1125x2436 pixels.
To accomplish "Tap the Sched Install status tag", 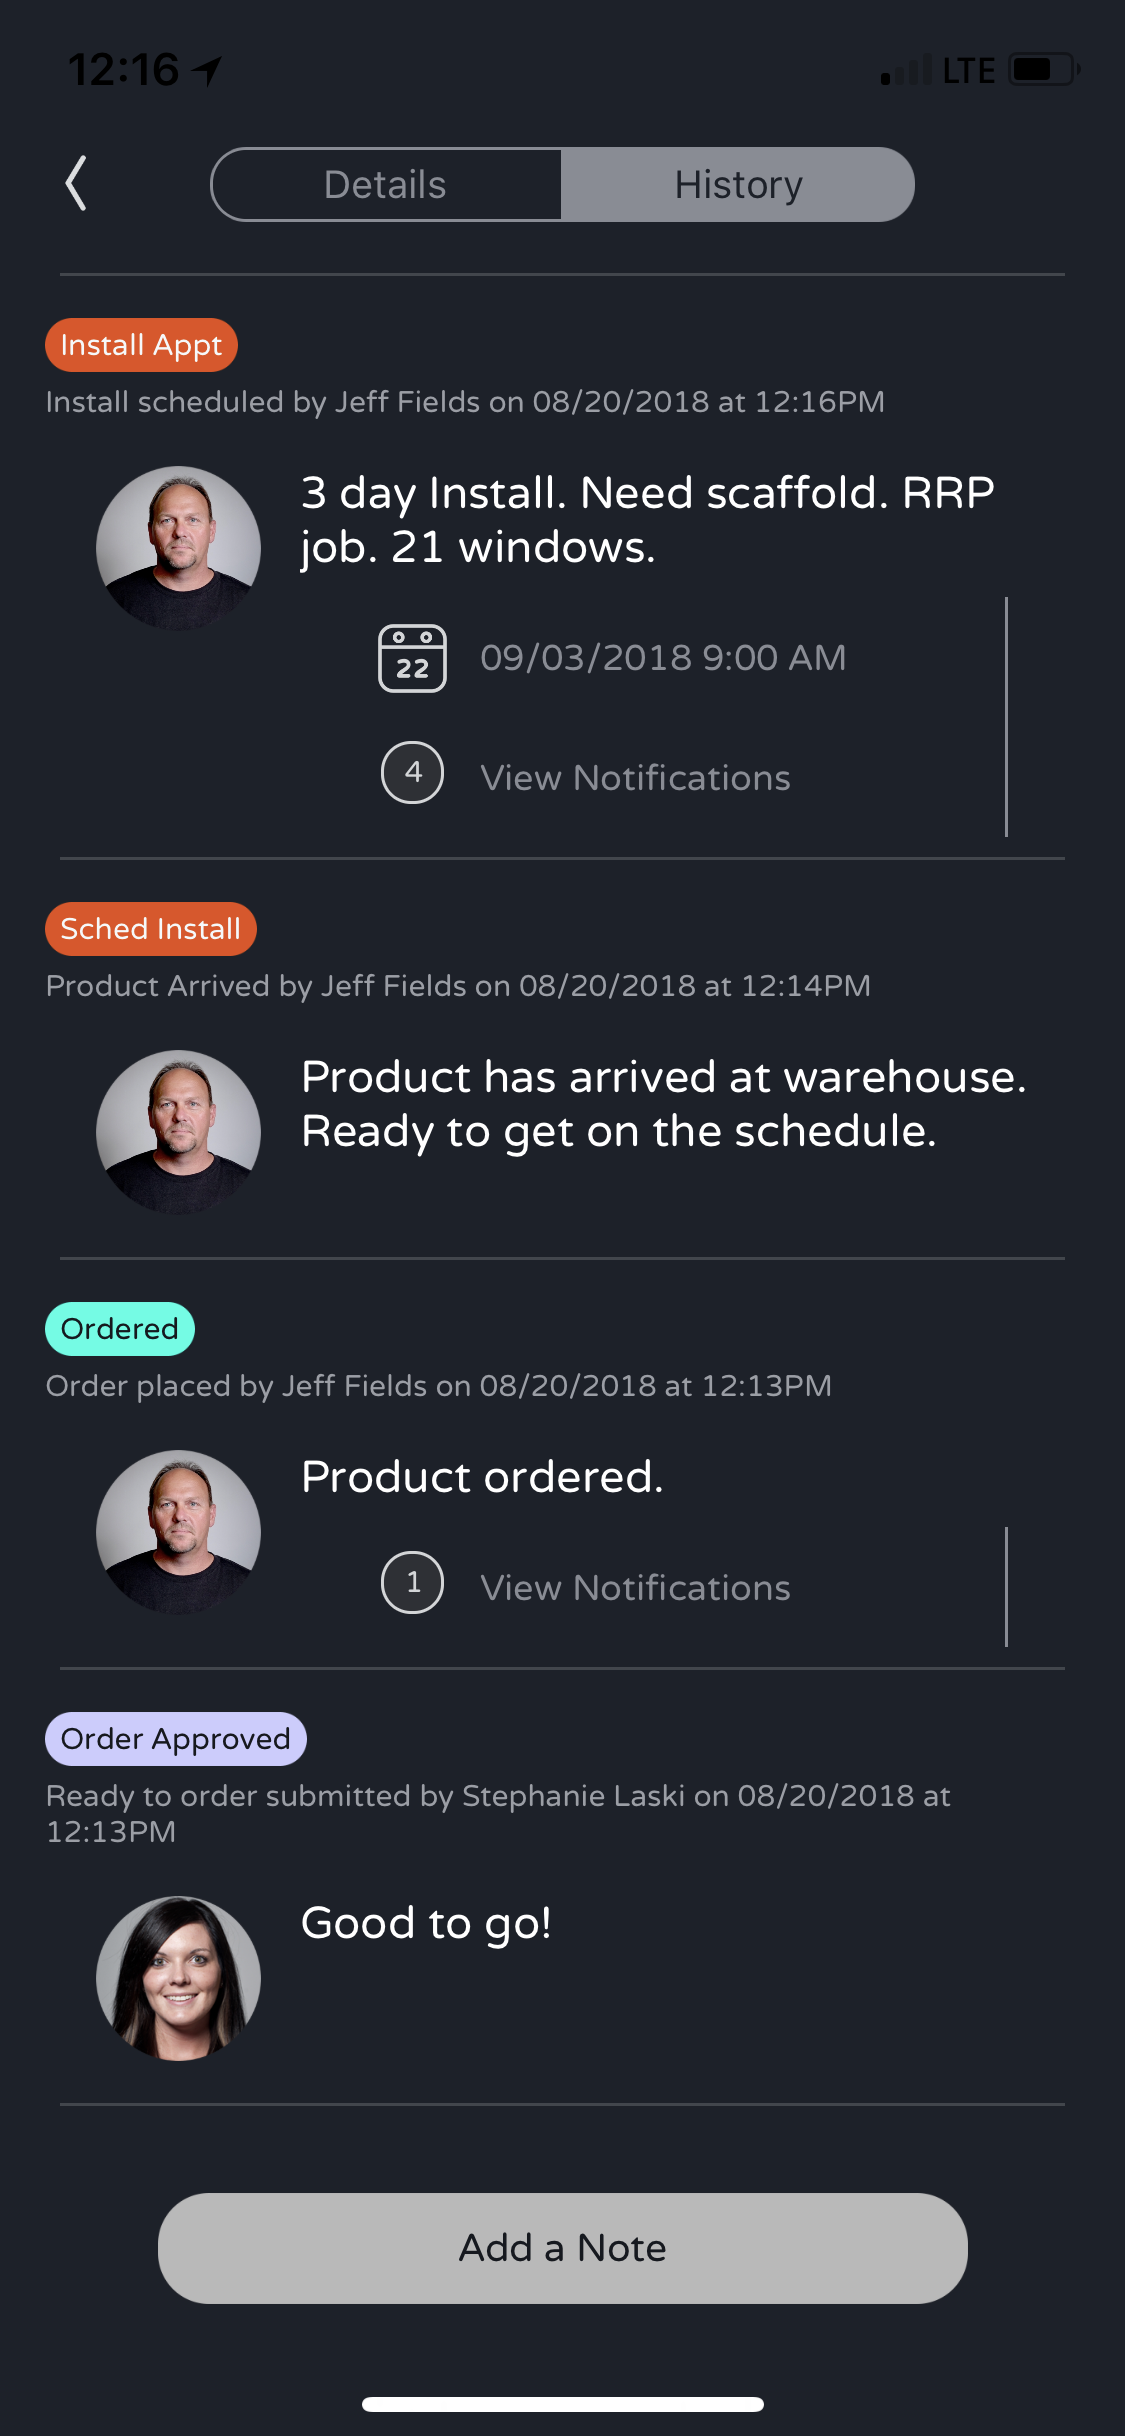I will click(151, 929).
